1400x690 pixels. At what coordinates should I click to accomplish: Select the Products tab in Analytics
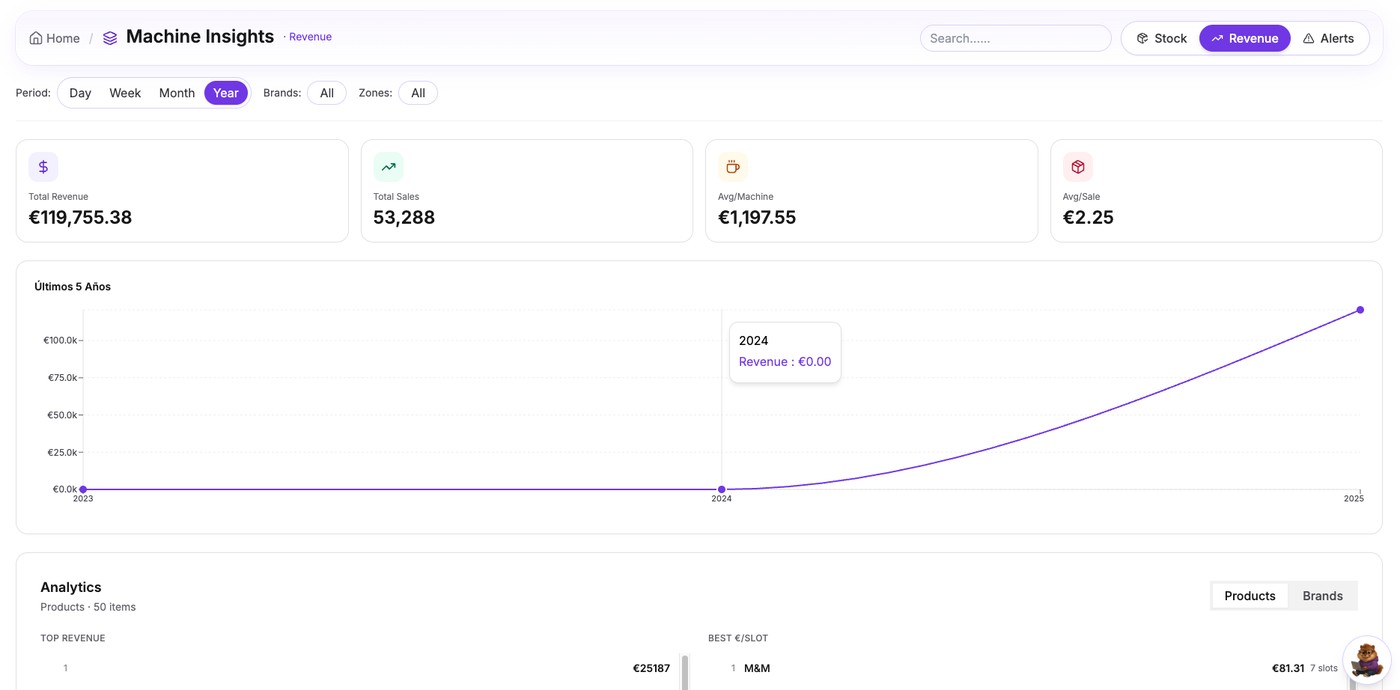(x=1249, y=595)
